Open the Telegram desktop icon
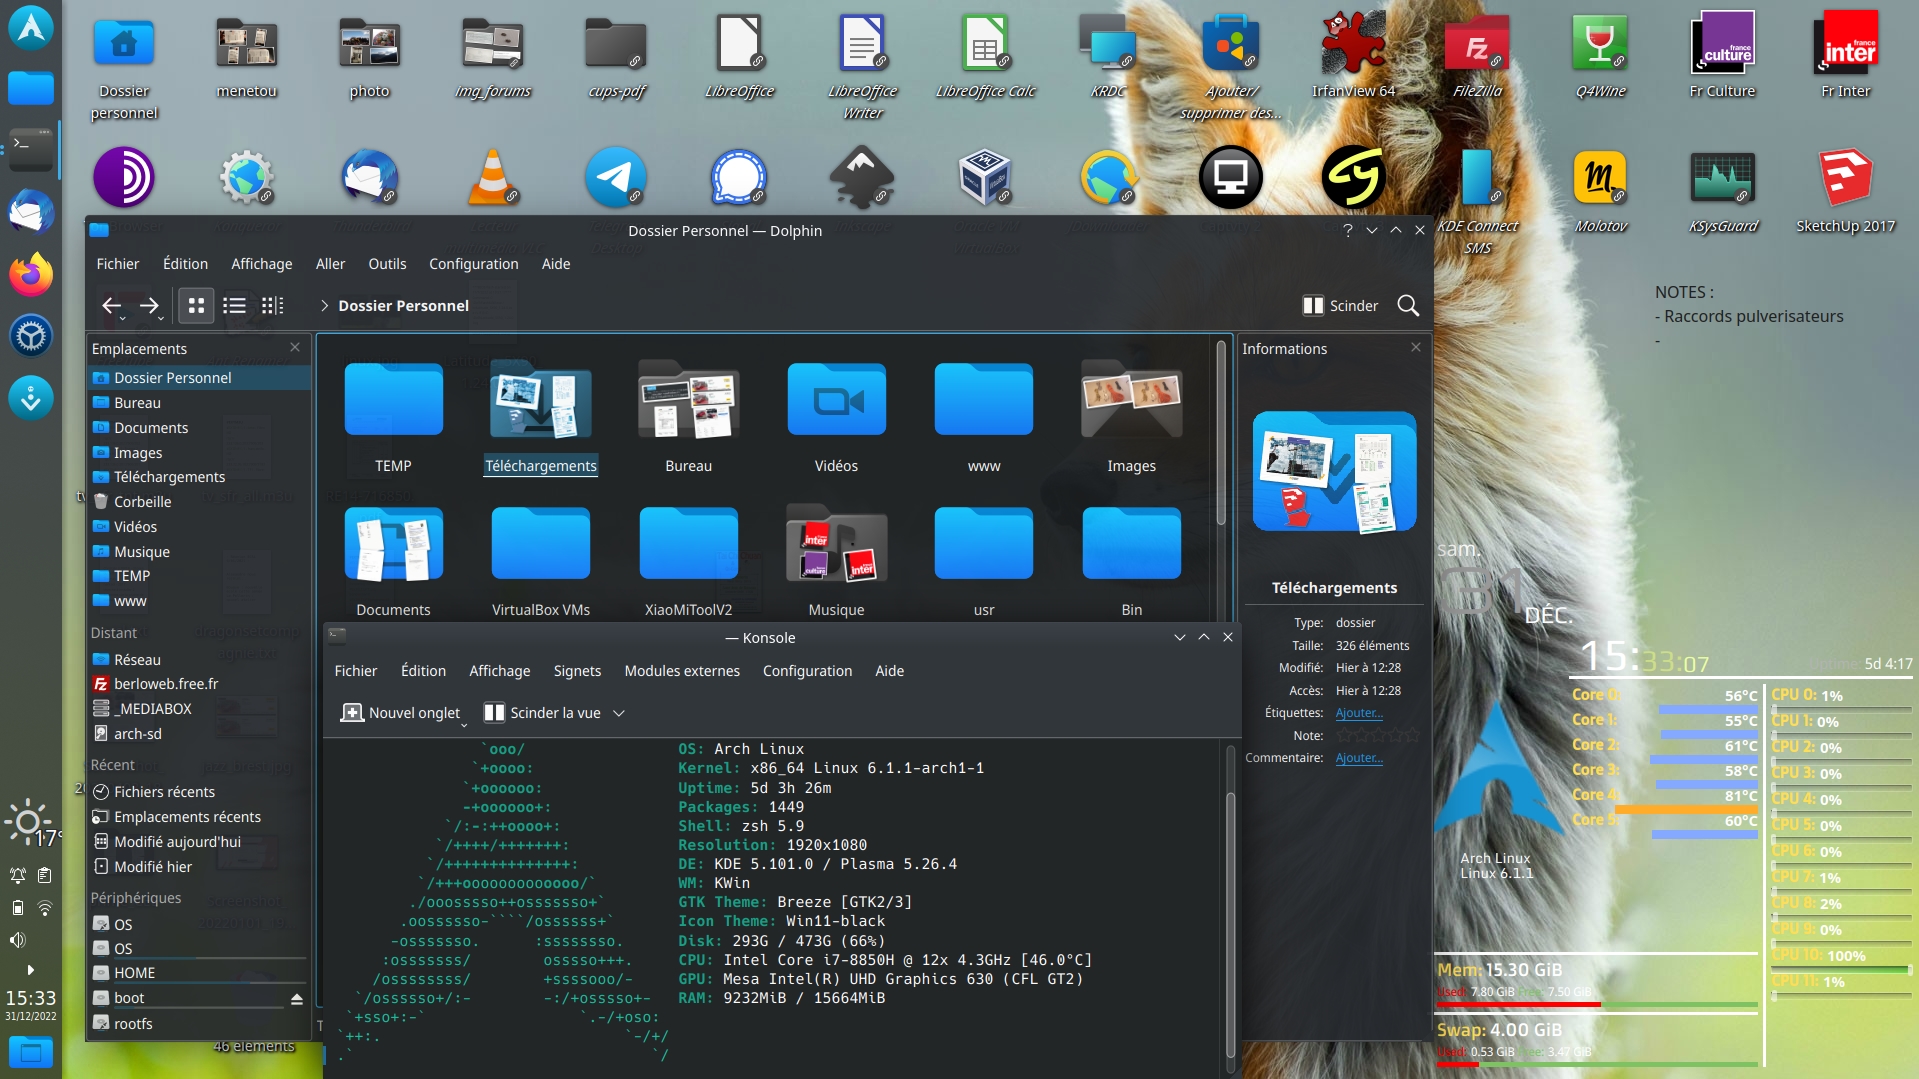 615,178
